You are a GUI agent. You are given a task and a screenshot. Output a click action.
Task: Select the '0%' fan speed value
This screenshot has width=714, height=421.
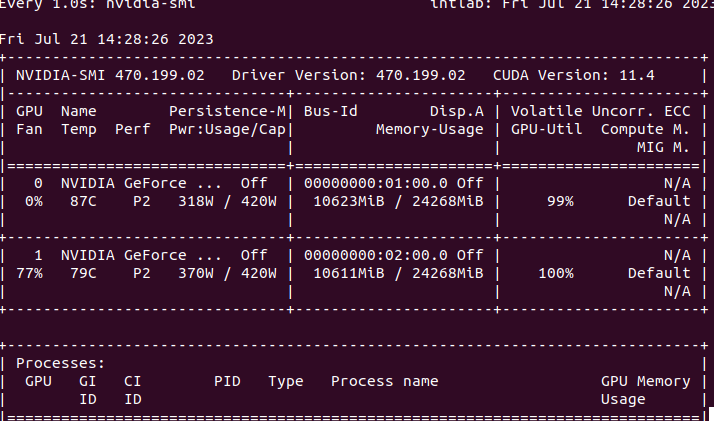[34, 201]
